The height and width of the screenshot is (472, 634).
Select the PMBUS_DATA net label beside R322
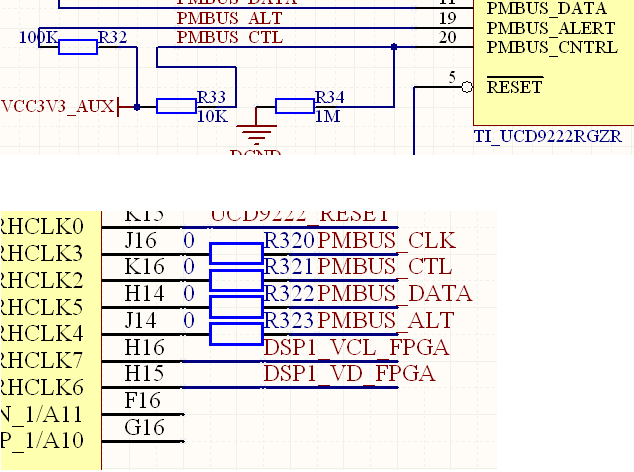click(395, 293)
